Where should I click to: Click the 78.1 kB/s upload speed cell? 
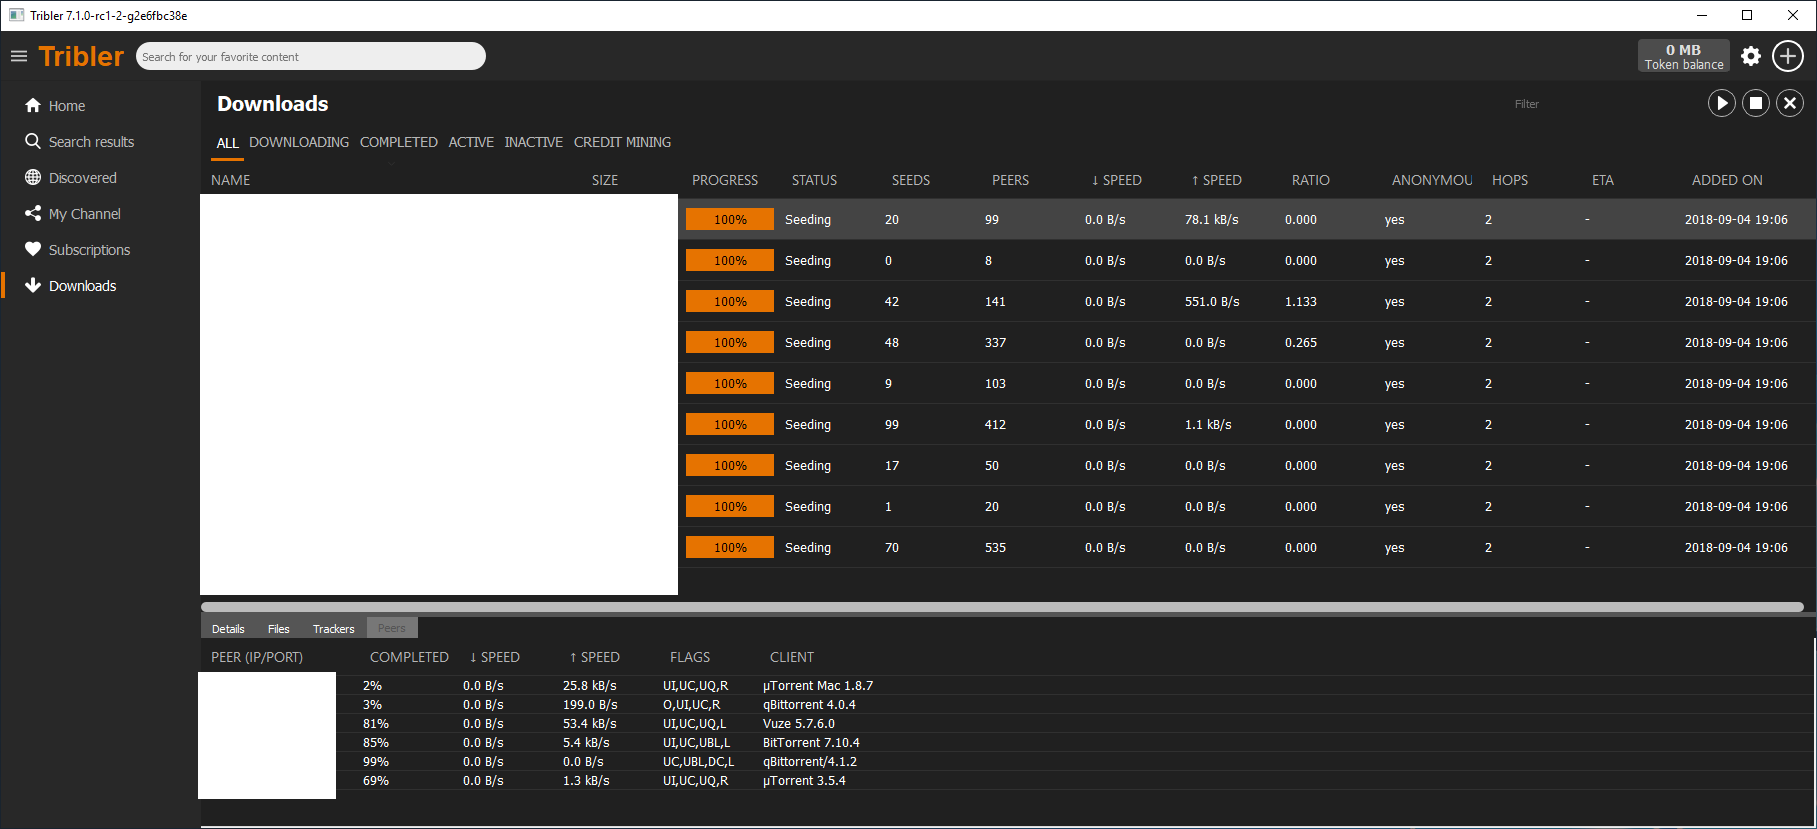[x=1212, y=219]
